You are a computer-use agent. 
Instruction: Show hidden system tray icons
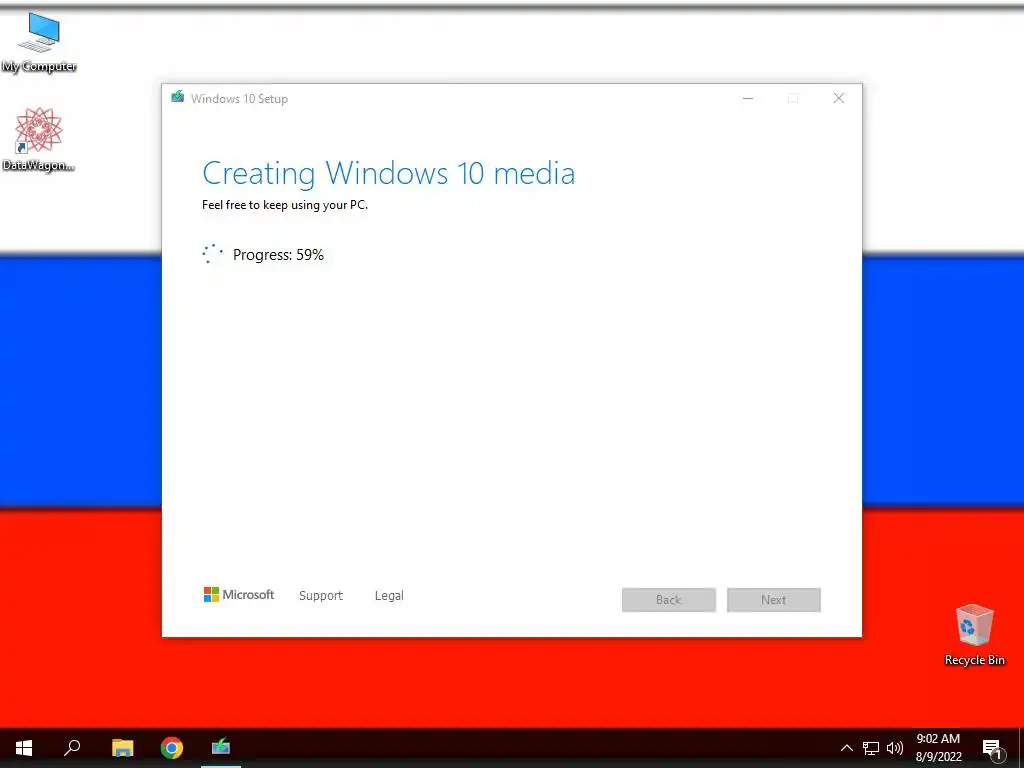pos(846,748)
